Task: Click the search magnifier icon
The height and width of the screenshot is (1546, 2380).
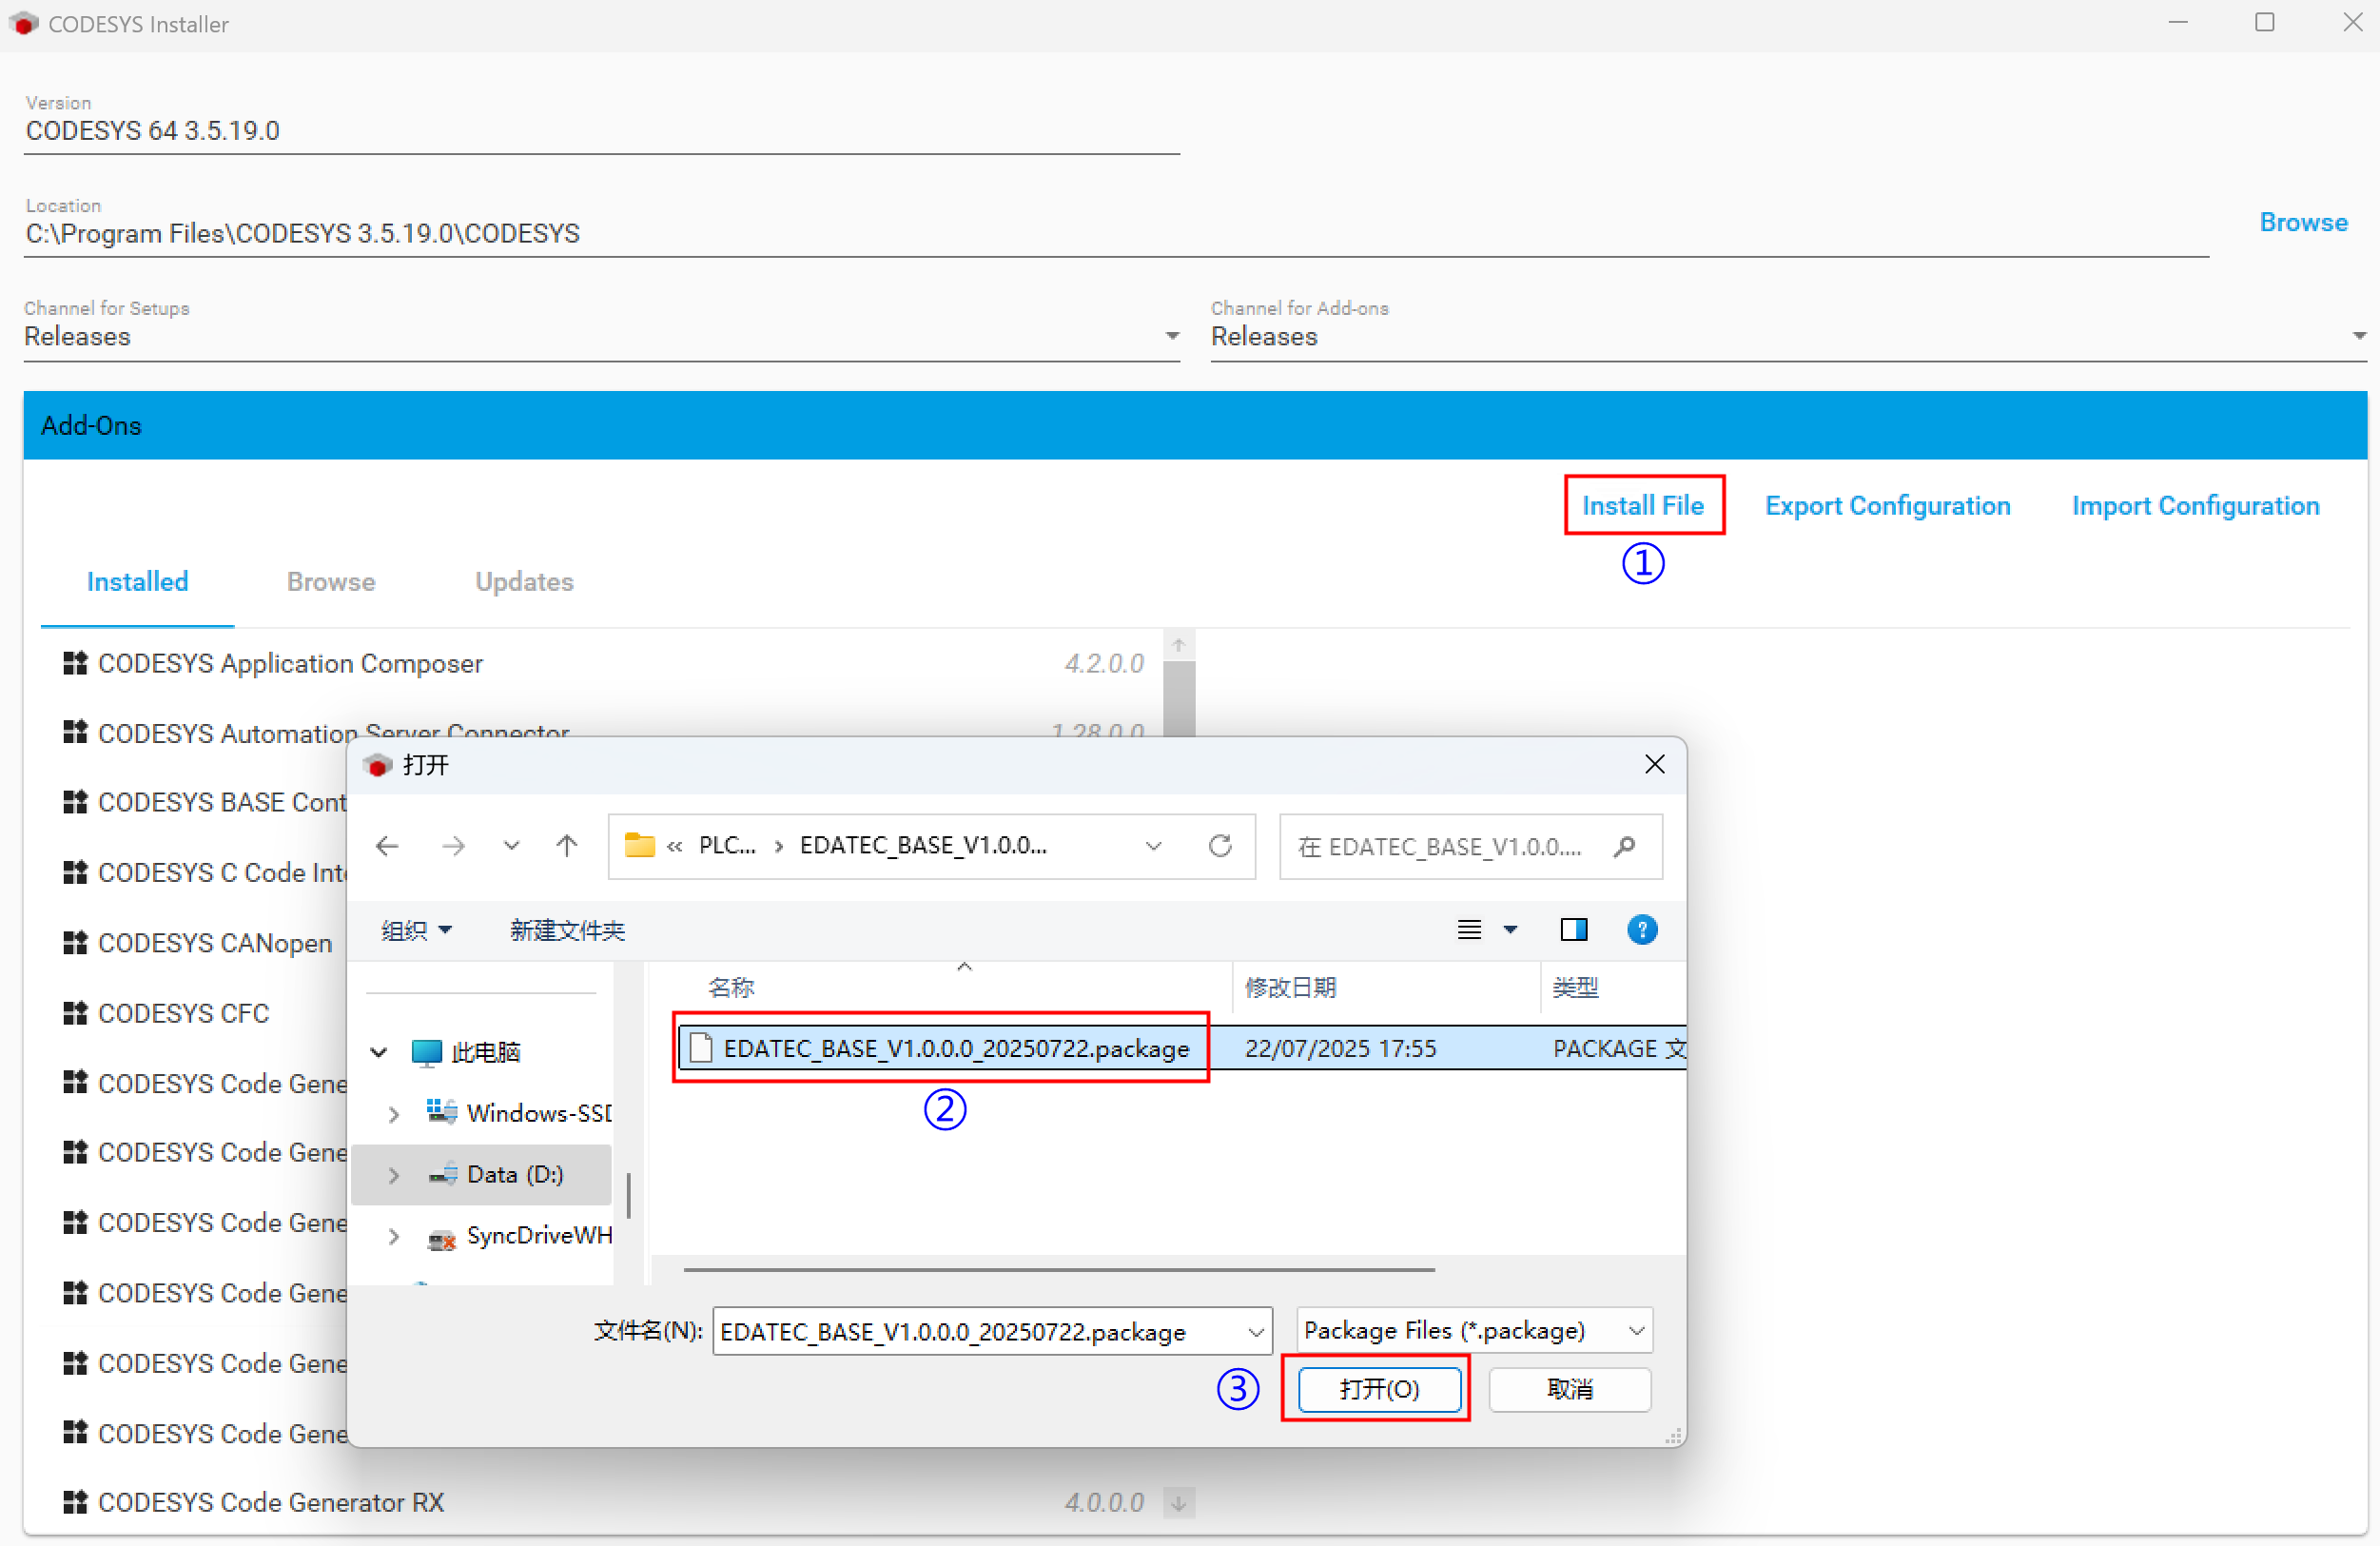Action: coord(1624,846)
